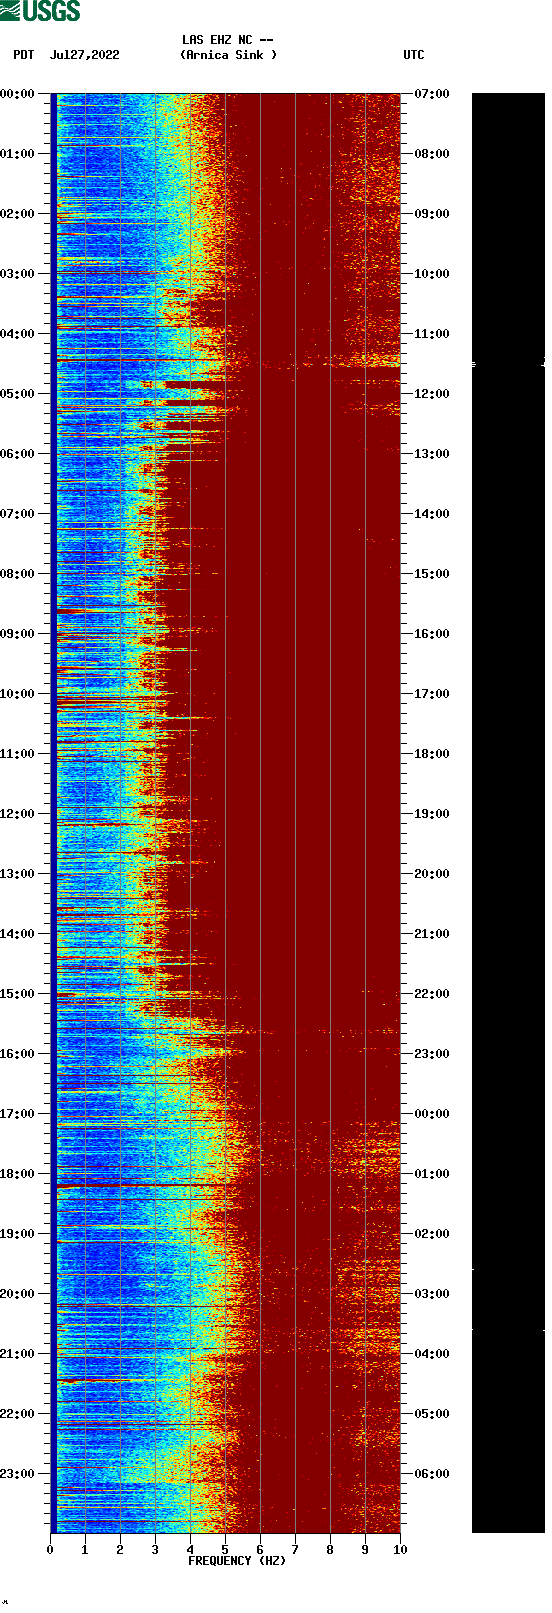Click the UTC time label 19:00
The height and width of the screenshot is (1613, 552).
432,814
